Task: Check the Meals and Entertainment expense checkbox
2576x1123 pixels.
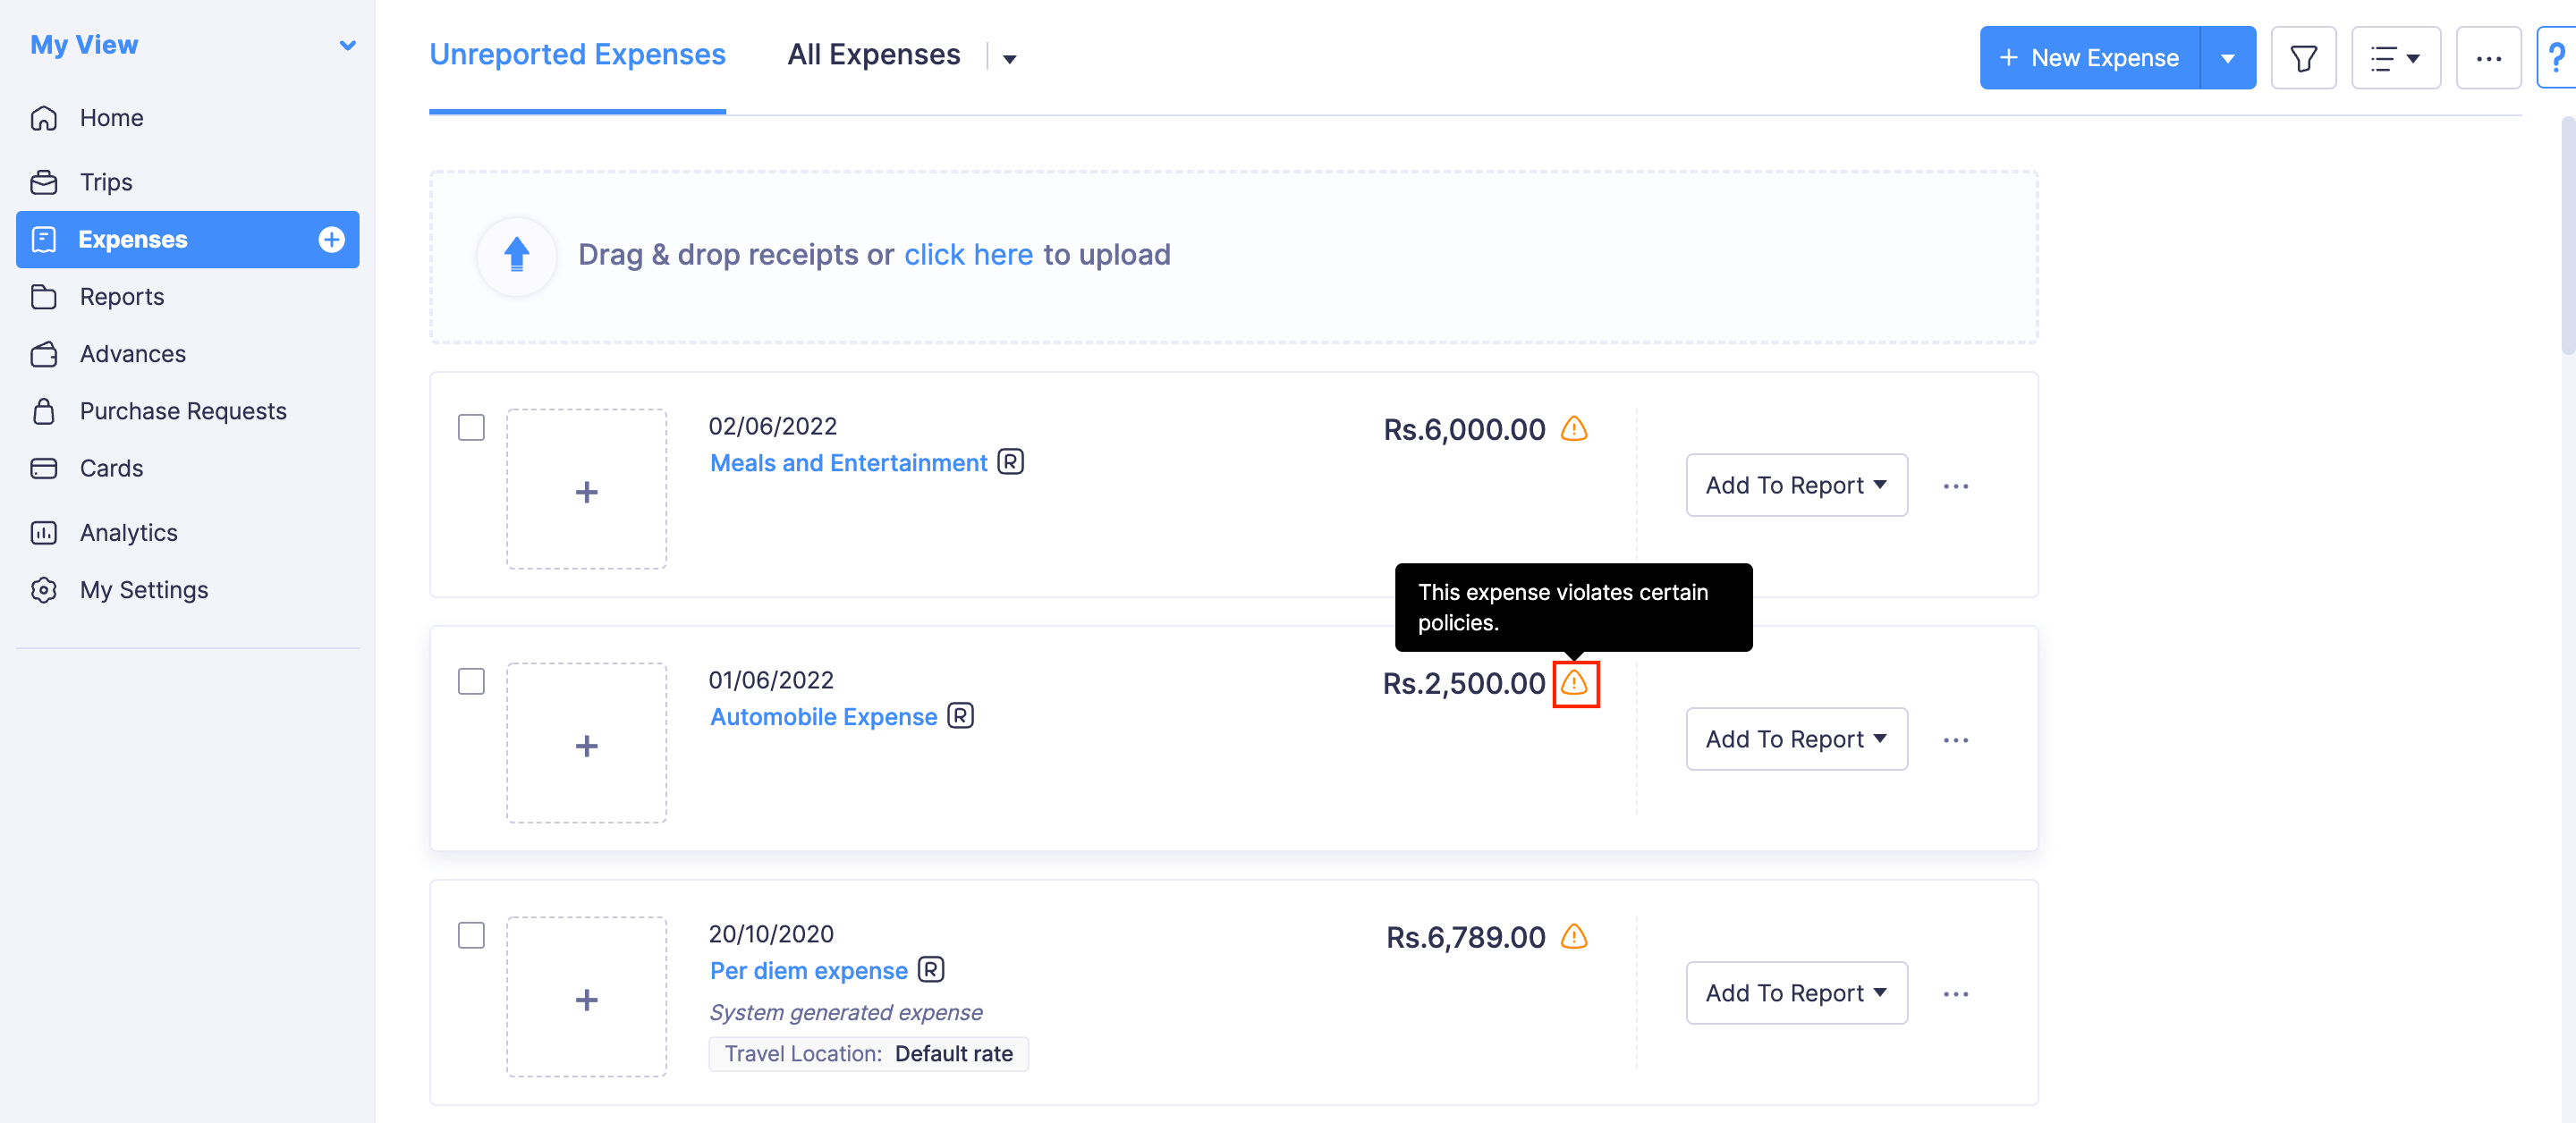Action: (x=471, y=427)
